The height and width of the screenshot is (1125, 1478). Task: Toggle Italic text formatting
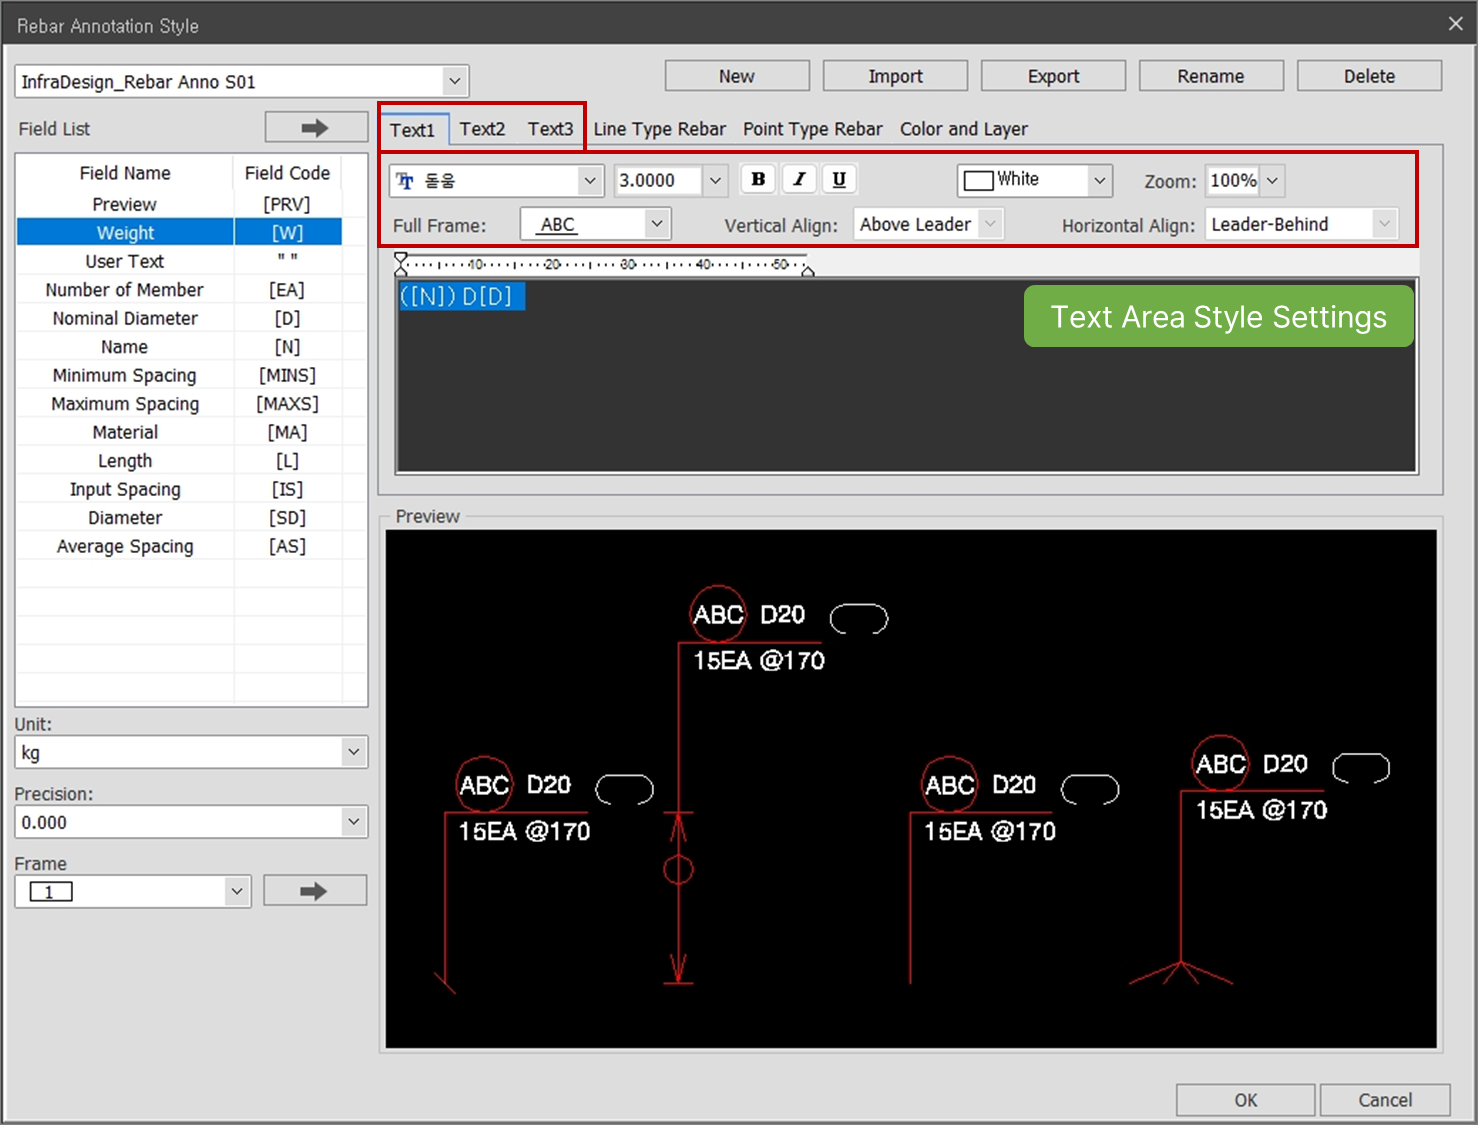(x=799, y=179)
